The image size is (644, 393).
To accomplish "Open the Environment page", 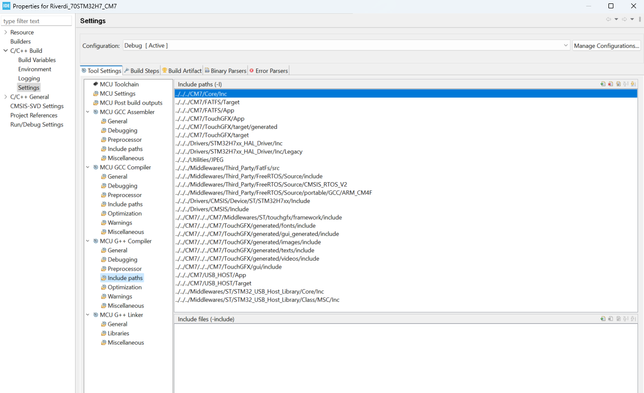I will click(34, 69).
